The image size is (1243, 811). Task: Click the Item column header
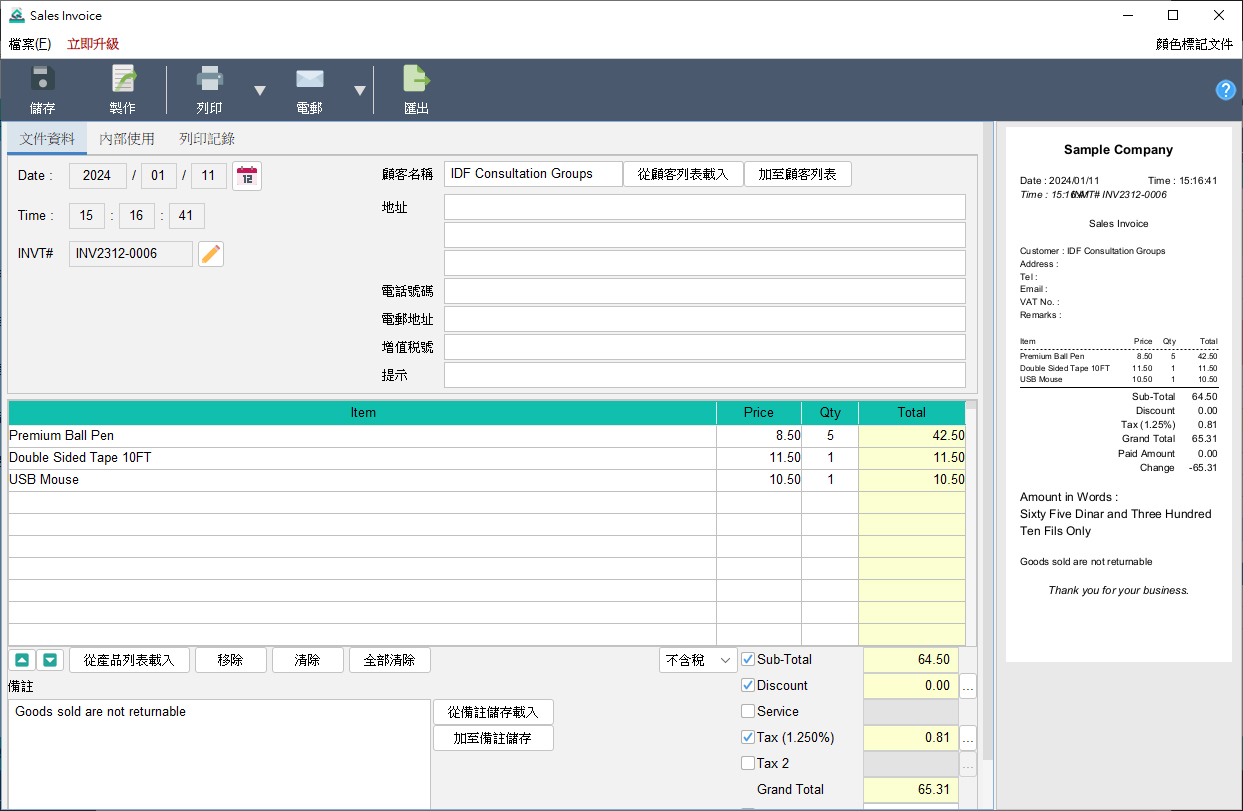(362, 413)
